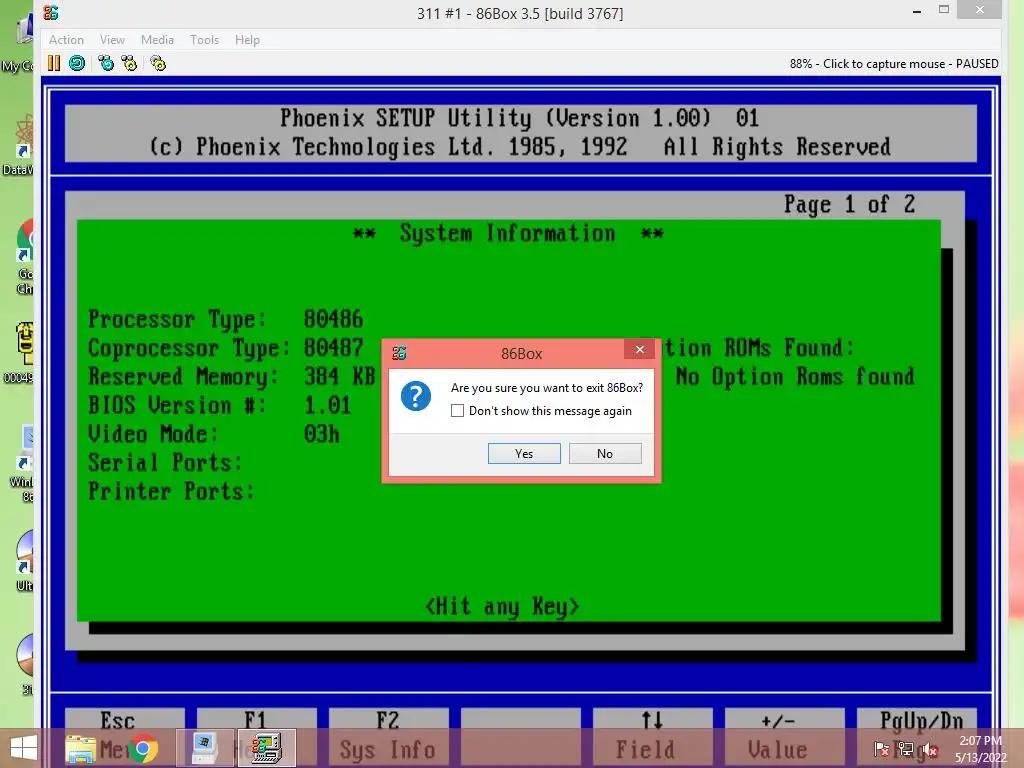The width and height of the screenshot is (1024, 768).
Task: Click the blue question mark dialog icon
Action: point(416,396)
